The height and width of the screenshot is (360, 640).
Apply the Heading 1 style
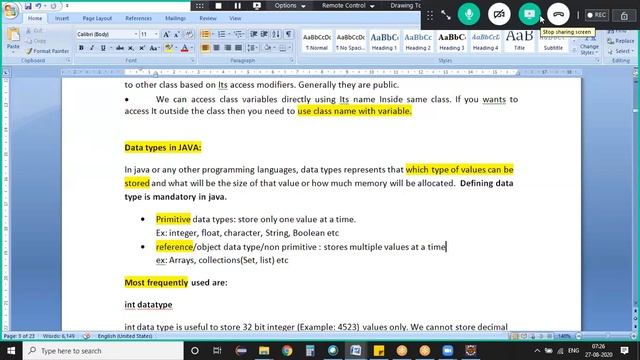384,41
